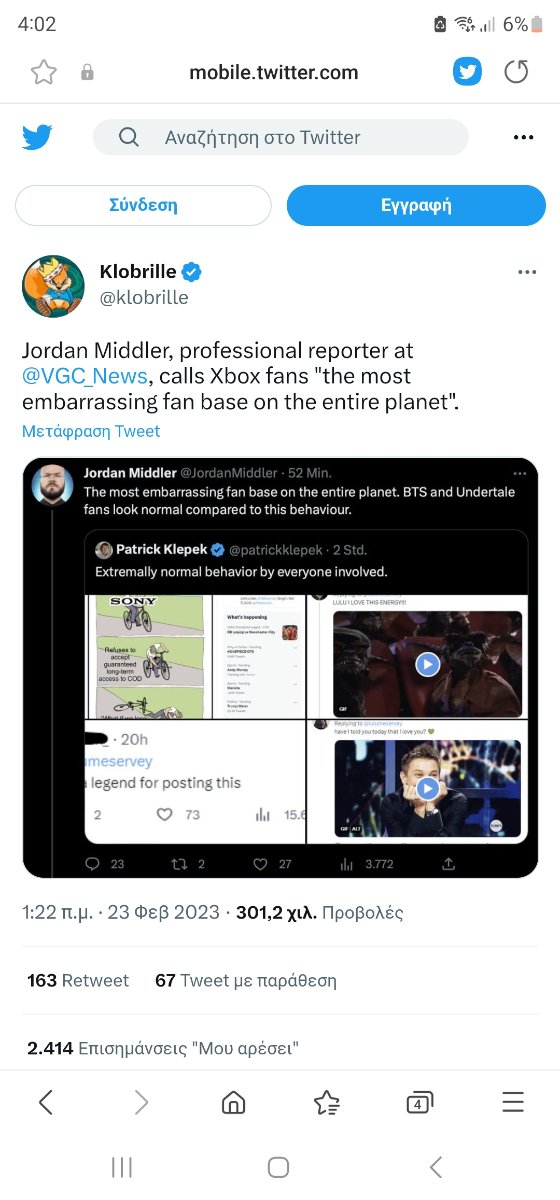Screen dimensions: 560x1200
Task: Tap the blue Twitter app icon in the address bar
Action: point(467,72)
